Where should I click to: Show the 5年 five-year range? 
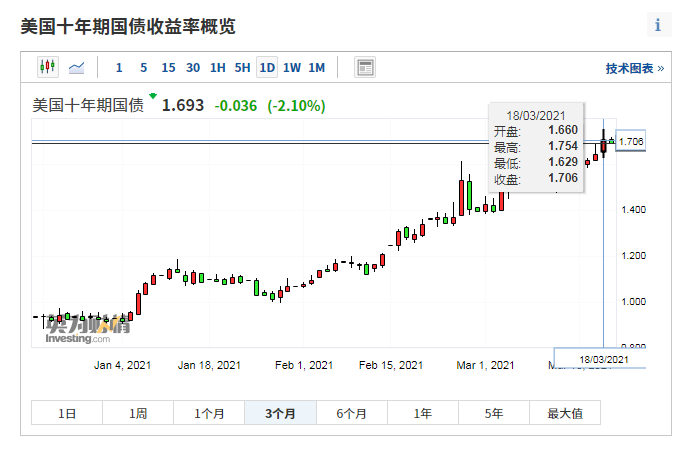494,413
